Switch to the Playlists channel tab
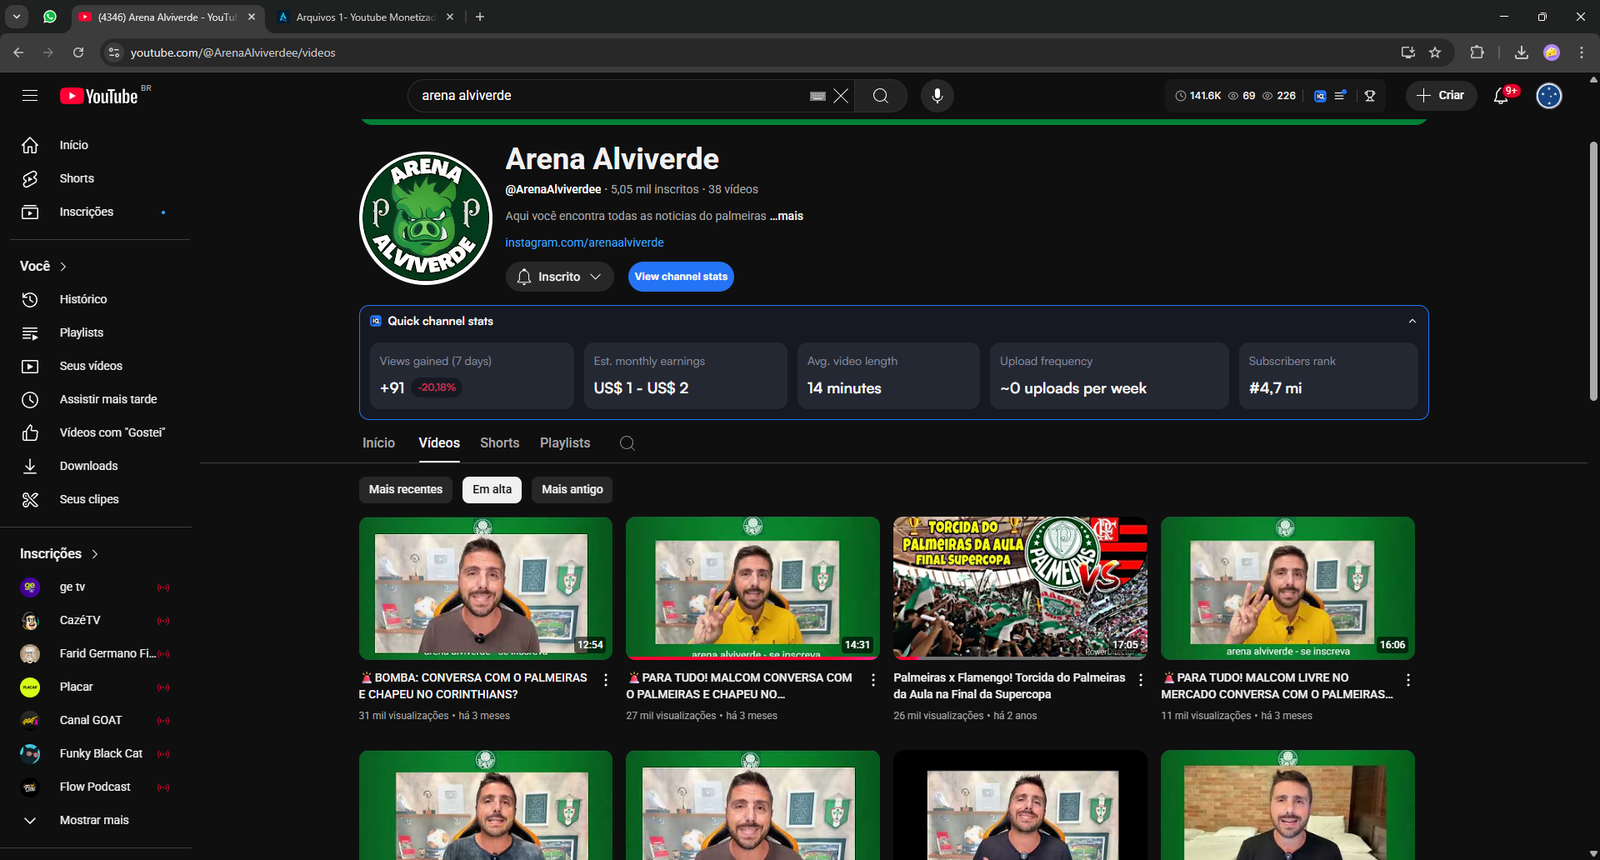This screenshot has width=1600, height=860. pyautogui.click(x=565, y=443)
